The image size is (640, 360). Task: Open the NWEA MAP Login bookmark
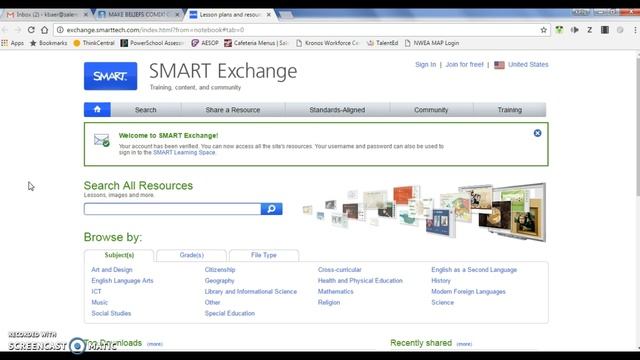[432, 43]
